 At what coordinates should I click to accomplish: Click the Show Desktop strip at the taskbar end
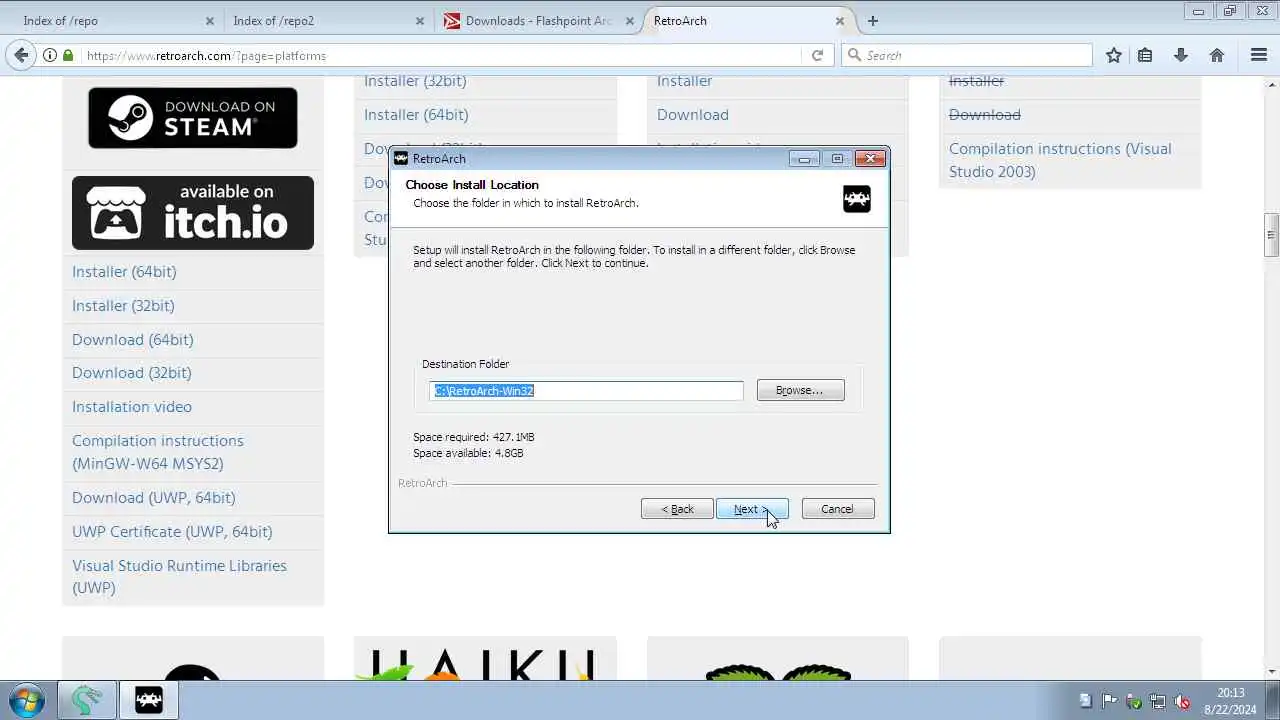pos(1273,700)
